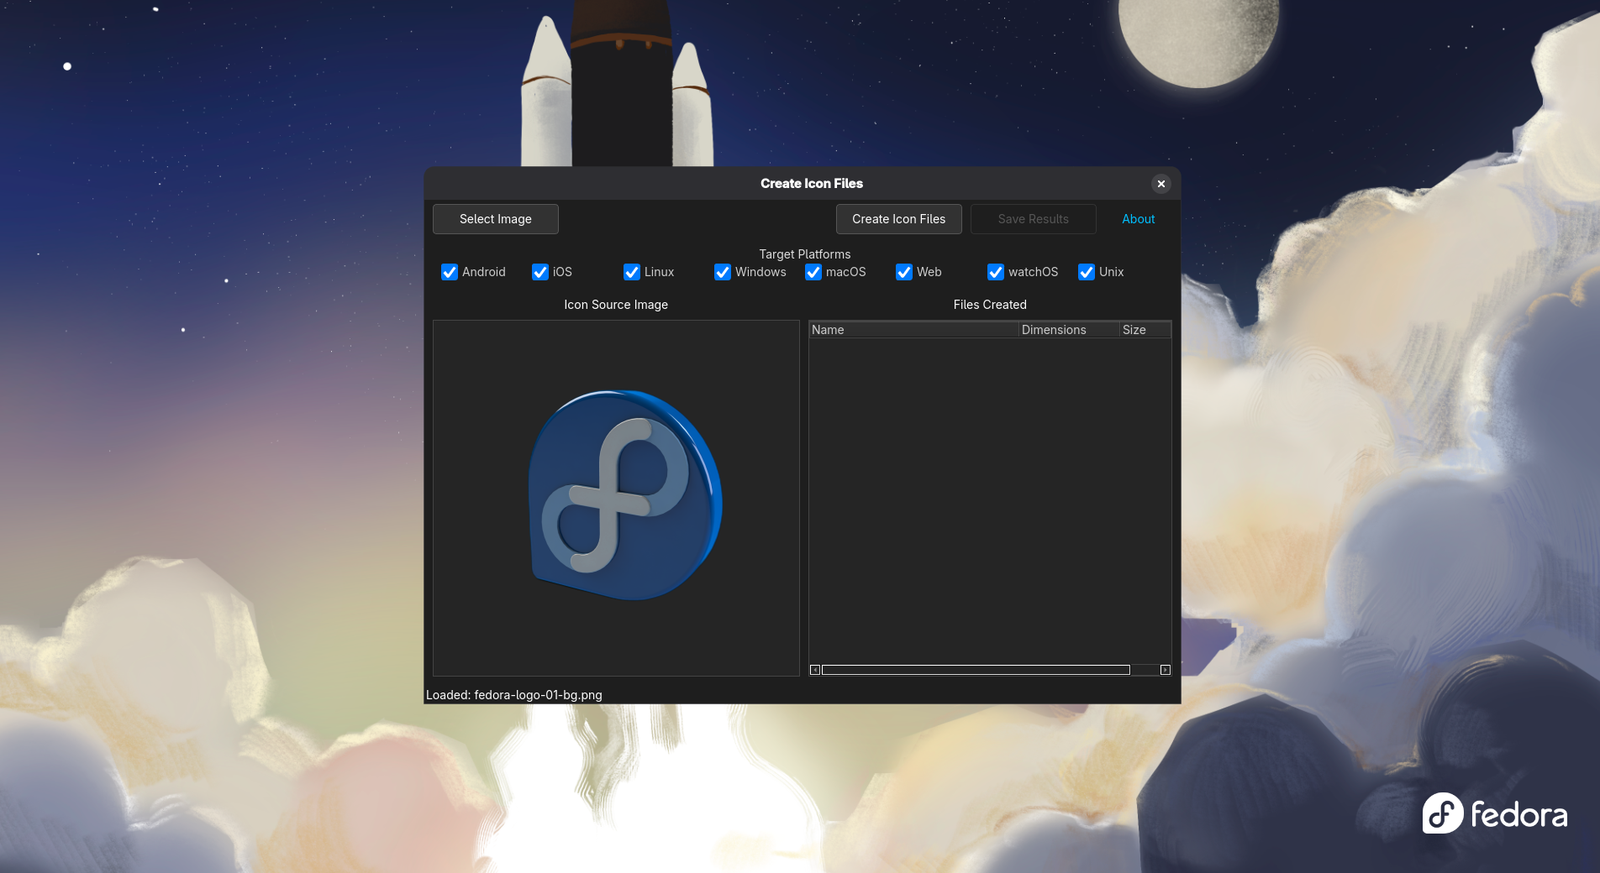Disable the watchOS platform checkbox
The width and height of the screenshot is (1600, 873).
pyautogui.click(x=996, y=272)
